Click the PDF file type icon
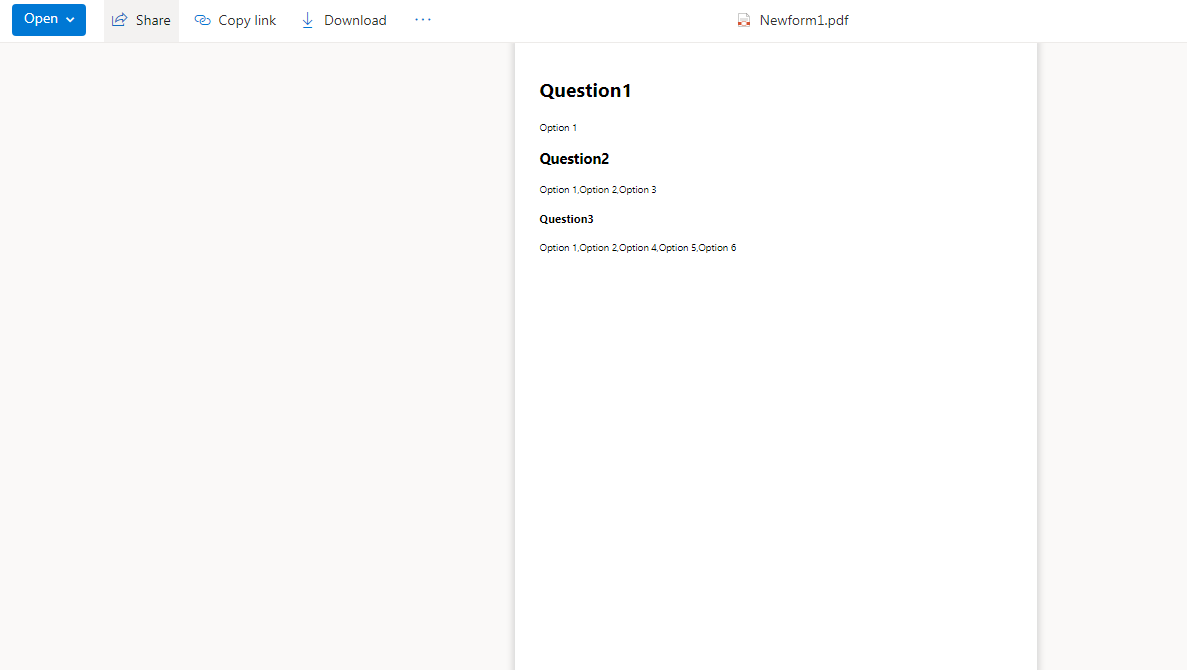Image resolution: width=1187 pixels, height=670 pixels. tap(744, 20)
